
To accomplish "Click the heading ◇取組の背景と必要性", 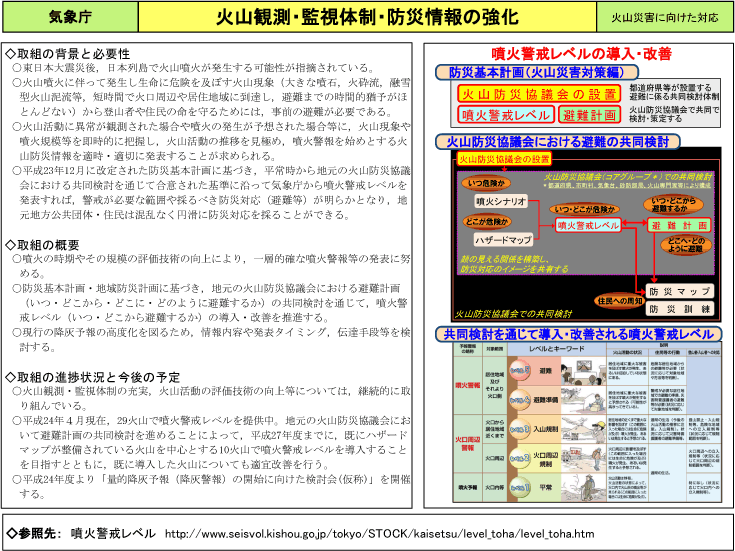I will [x=68, y=53].
